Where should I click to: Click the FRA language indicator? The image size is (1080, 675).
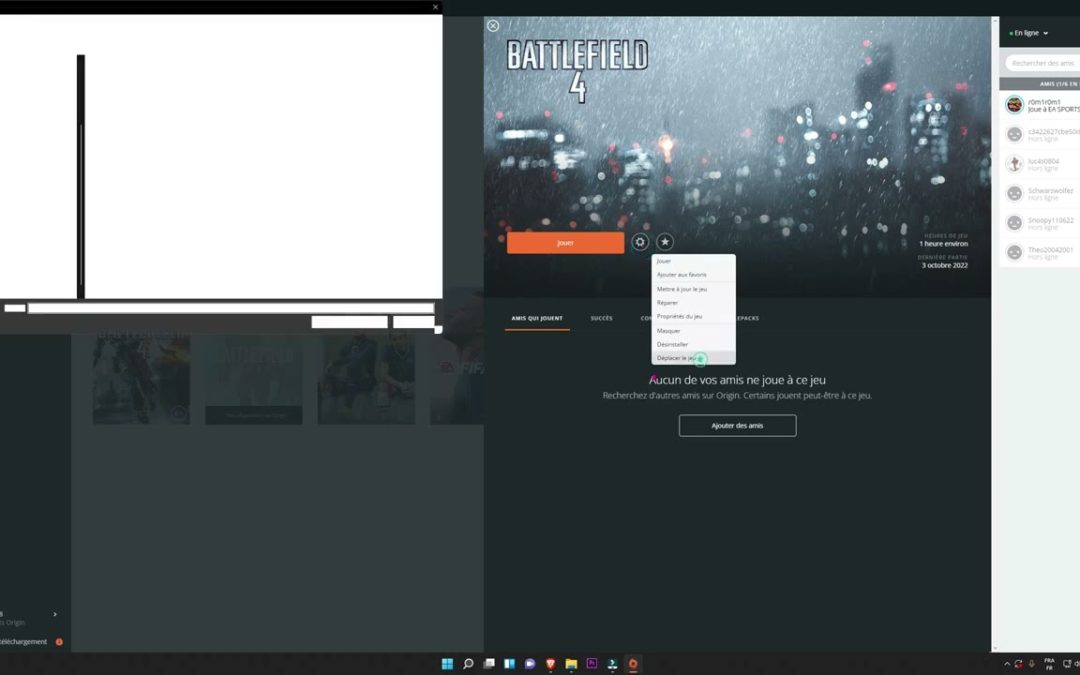pyautogui.click(x=1049, y=664)
